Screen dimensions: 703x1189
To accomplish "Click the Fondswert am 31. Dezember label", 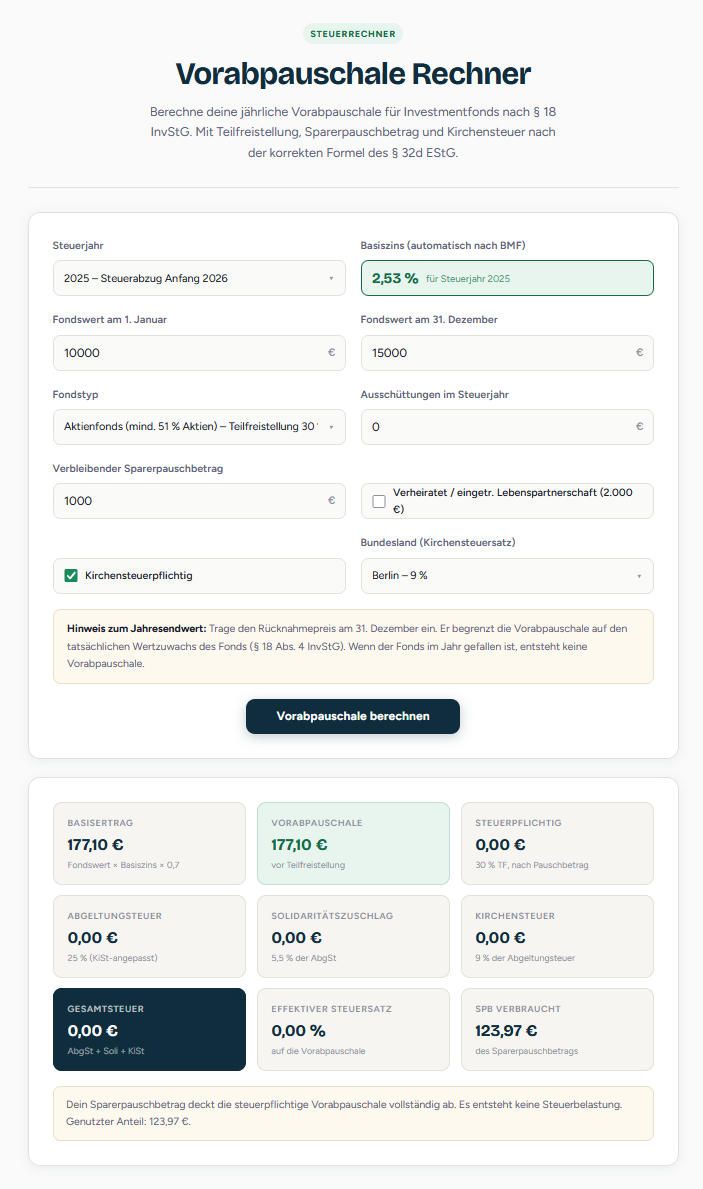I will coord(429,319).
